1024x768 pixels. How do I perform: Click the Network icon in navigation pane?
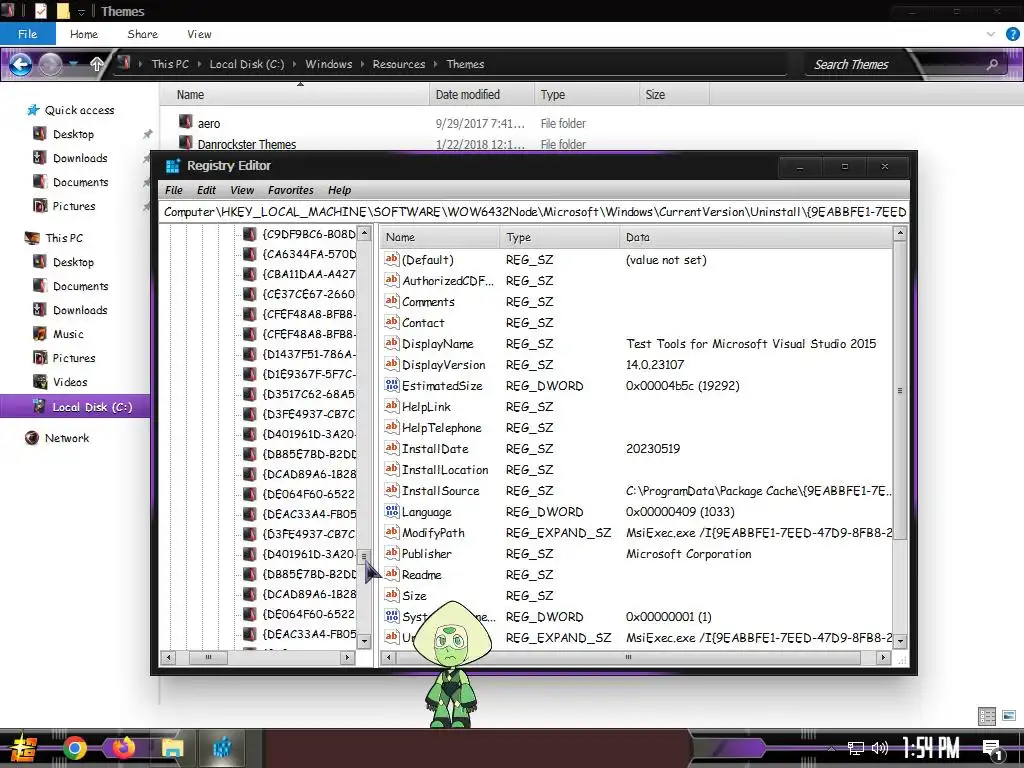click(31, 438)
